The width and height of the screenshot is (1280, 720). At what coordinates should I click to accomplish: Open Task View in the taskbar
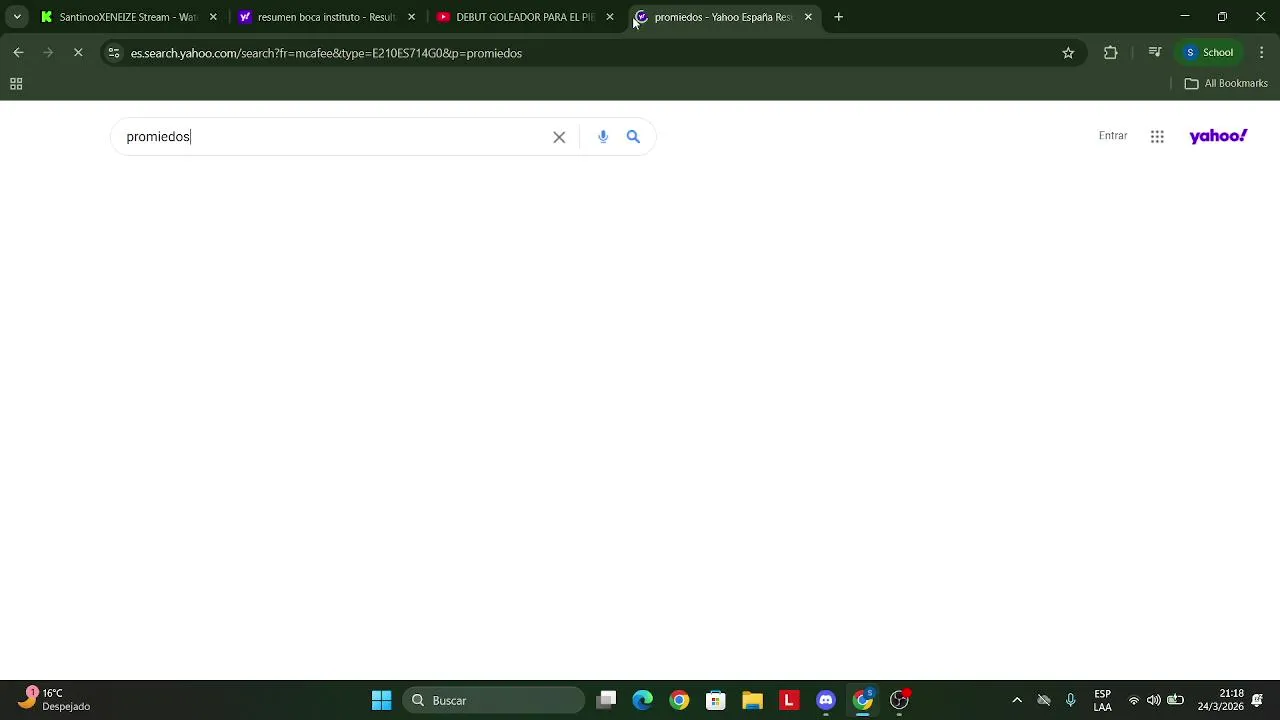pos(606,700)
